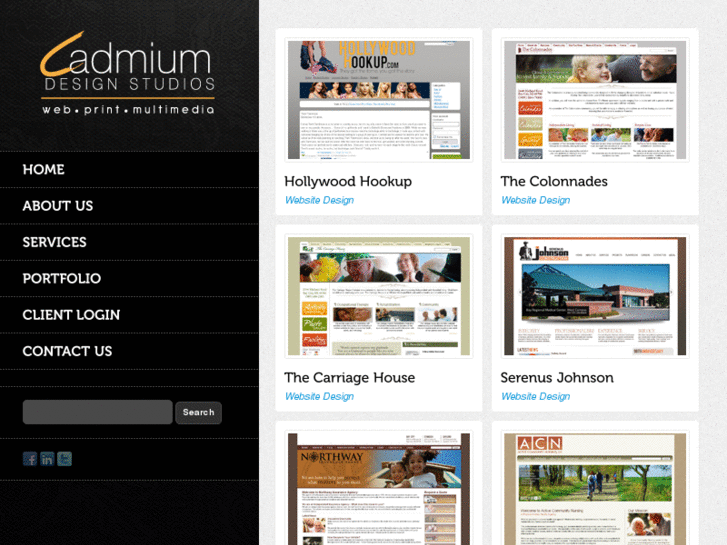Click the Hollywood Hookup title
Image resolution: width=727 pixels, height=545 pixels.
(348, 181)
